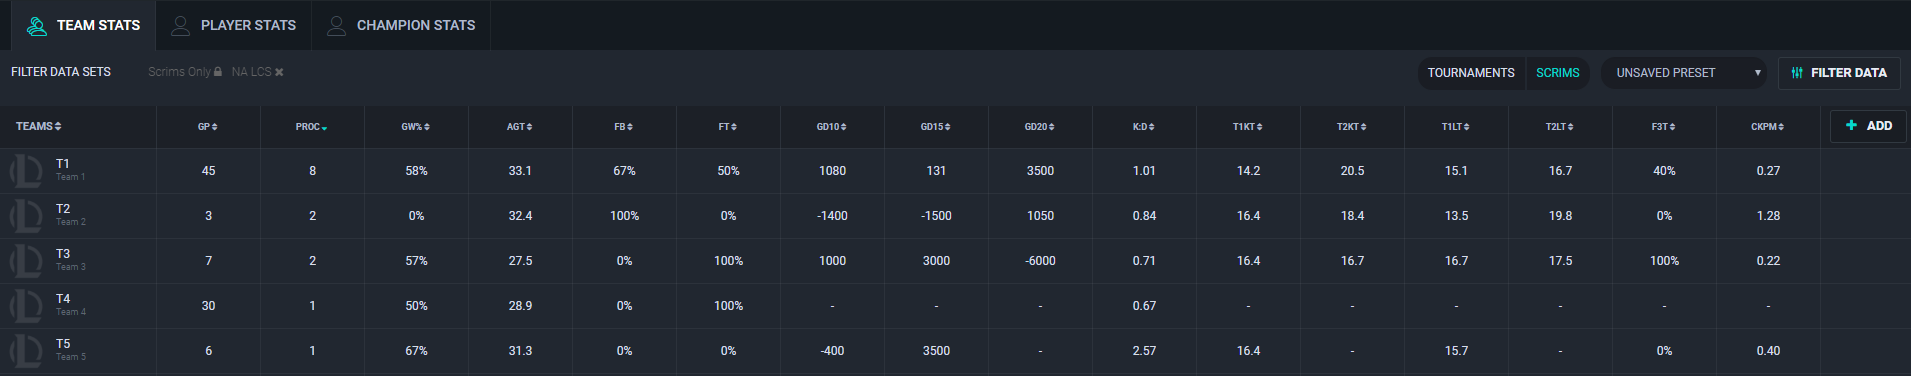
Task: Open the Champion Stats tab
Action: (x=401, y=25)
